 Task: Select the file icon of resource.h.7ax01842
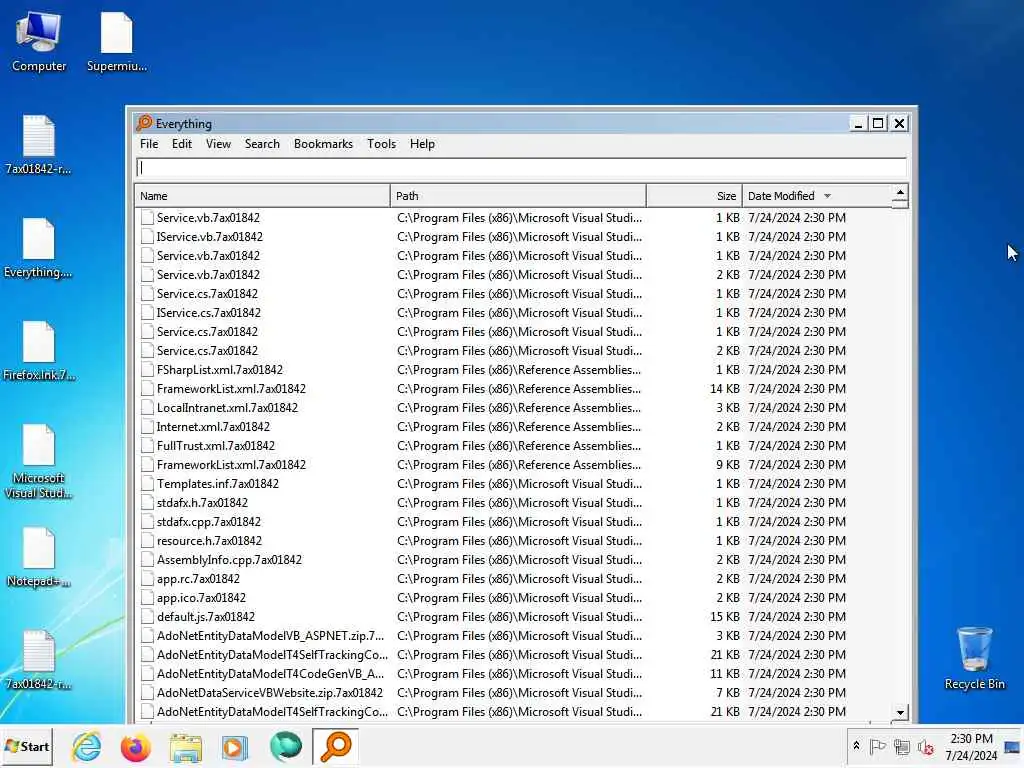tap(148, 541)
